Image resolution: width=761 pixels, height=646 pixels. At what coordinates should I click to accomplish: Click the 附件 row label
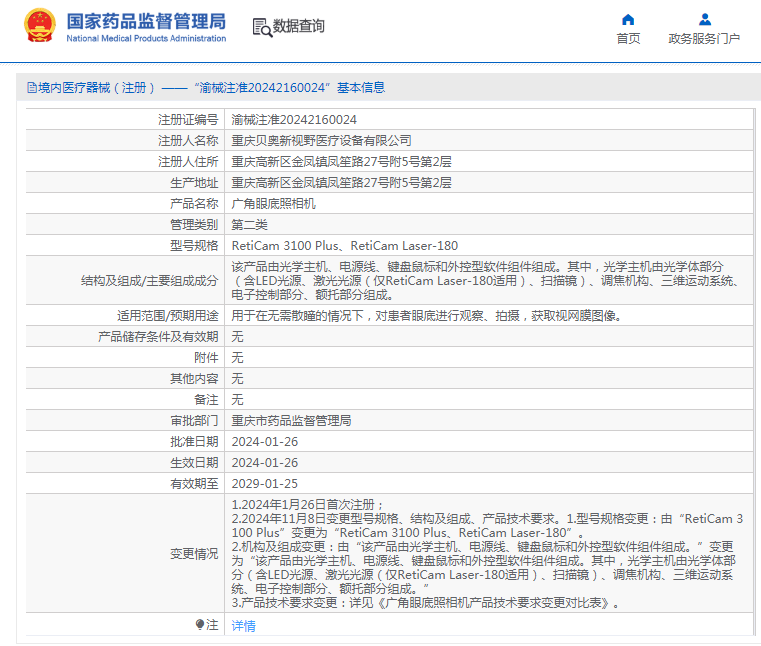pyautogui.click(x=206, y=358)
